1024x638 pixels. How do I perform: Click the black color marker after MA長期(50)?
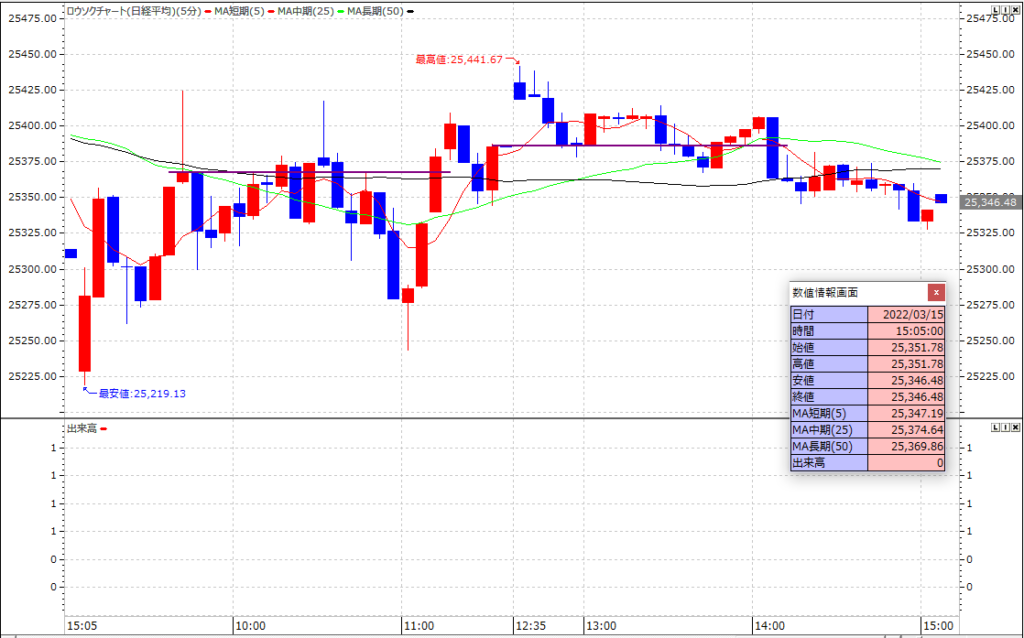(410, 11)
